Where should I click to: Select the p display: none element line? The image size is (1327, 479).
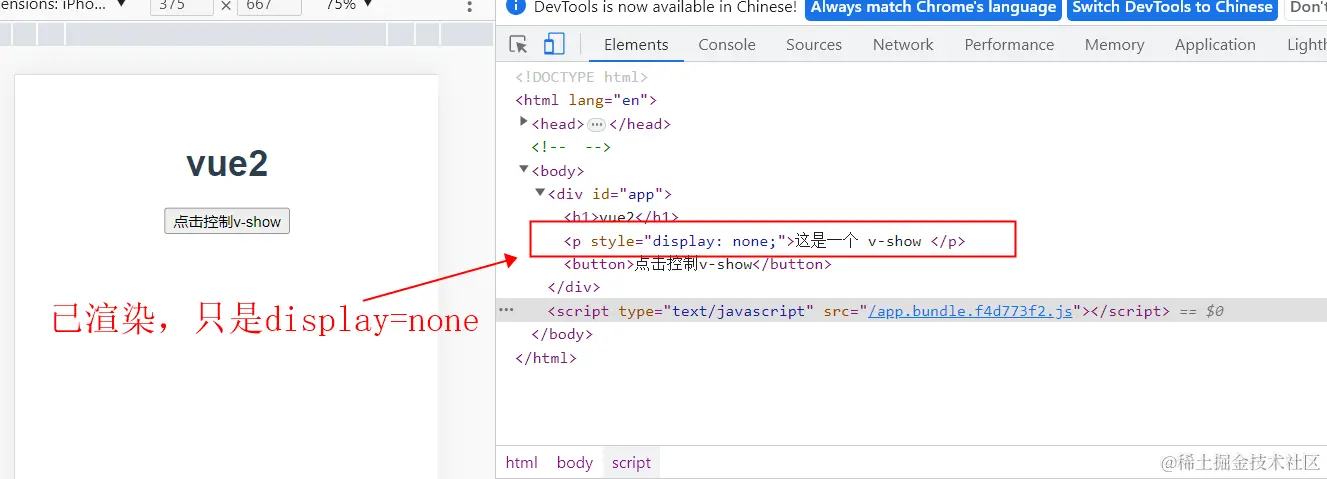765,241
